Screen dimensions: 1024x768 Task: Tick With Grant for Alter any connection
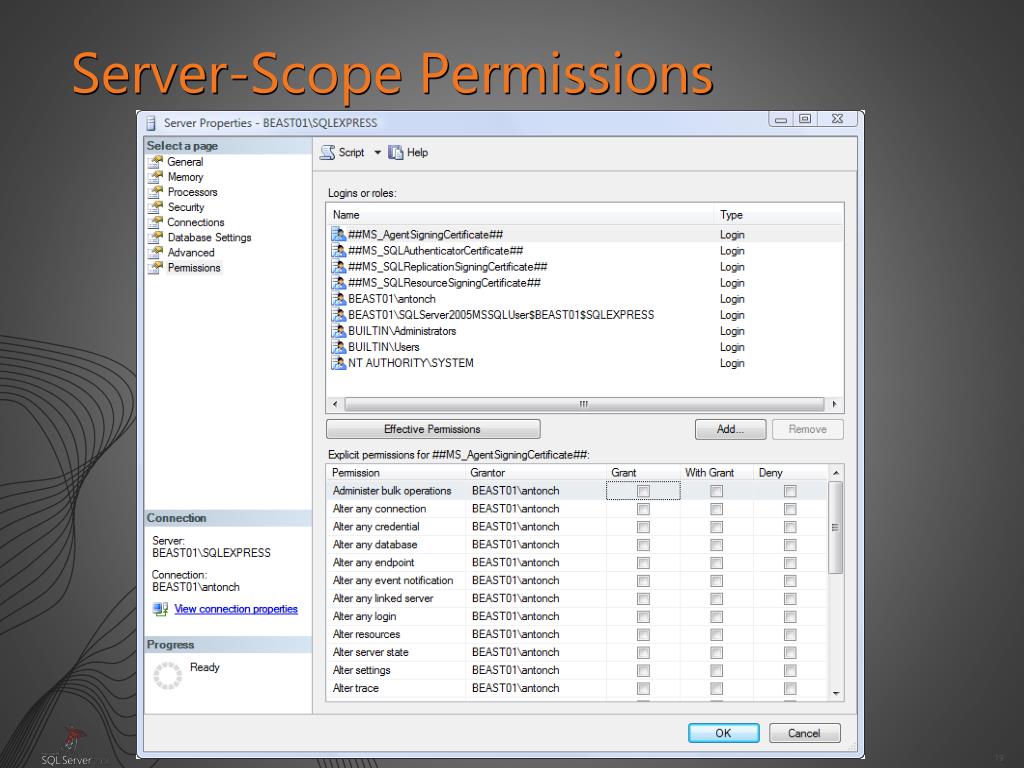coord(716,509)
